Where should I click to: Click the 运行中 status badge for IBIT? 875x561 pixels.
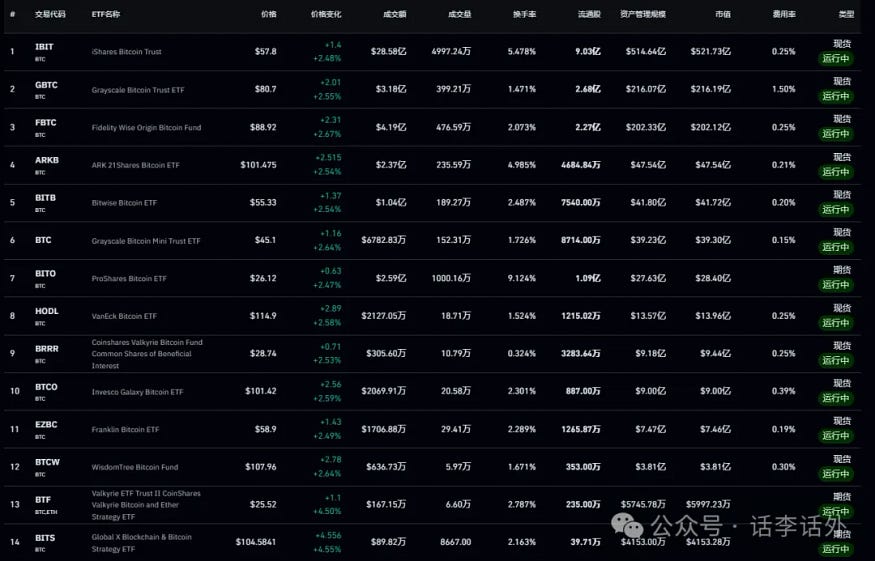point(835,58)
